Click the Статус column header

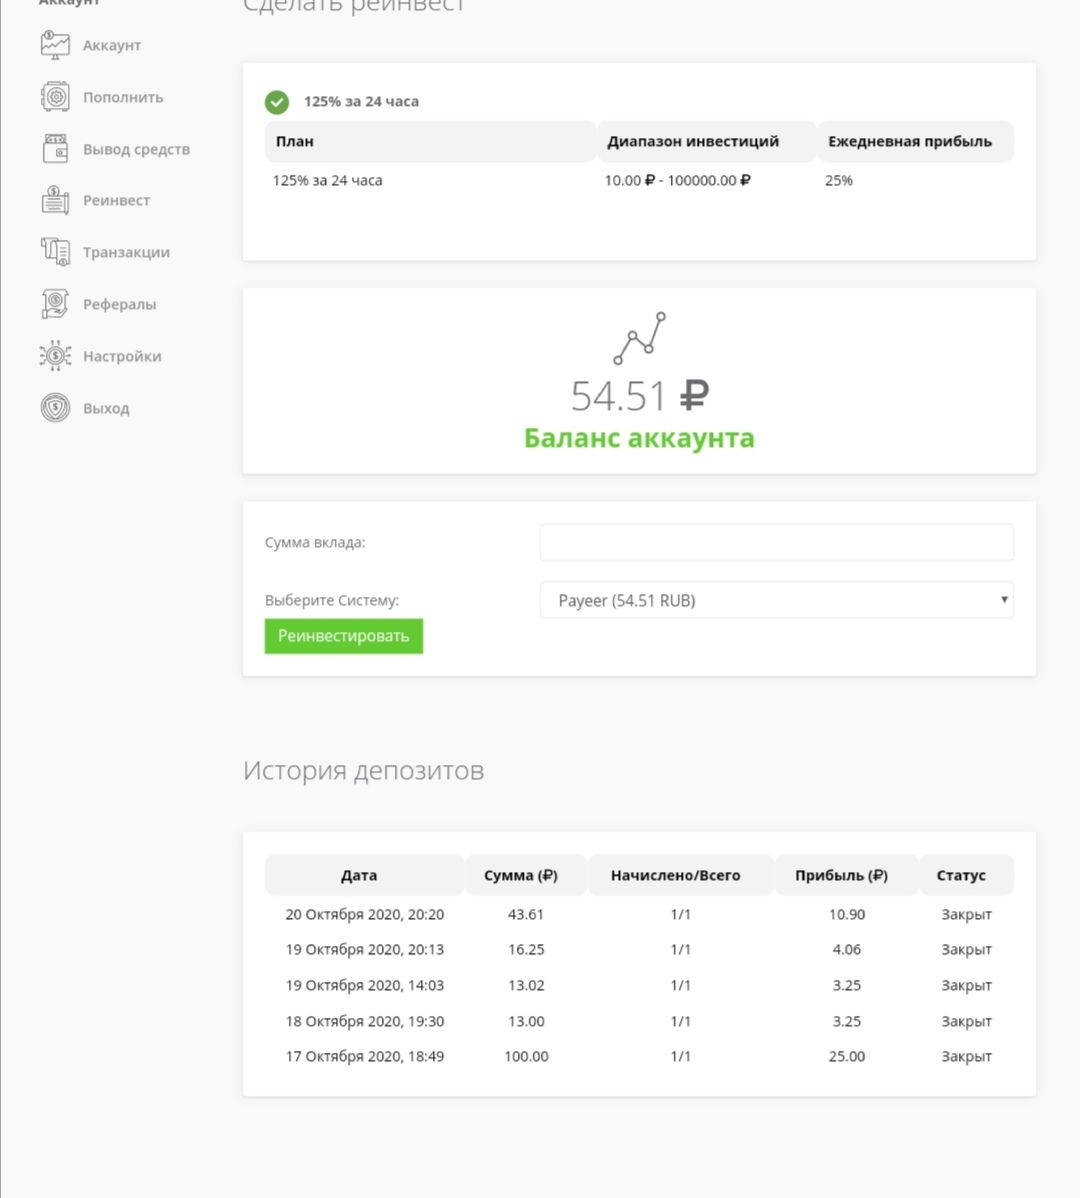(x=966, y=875)
